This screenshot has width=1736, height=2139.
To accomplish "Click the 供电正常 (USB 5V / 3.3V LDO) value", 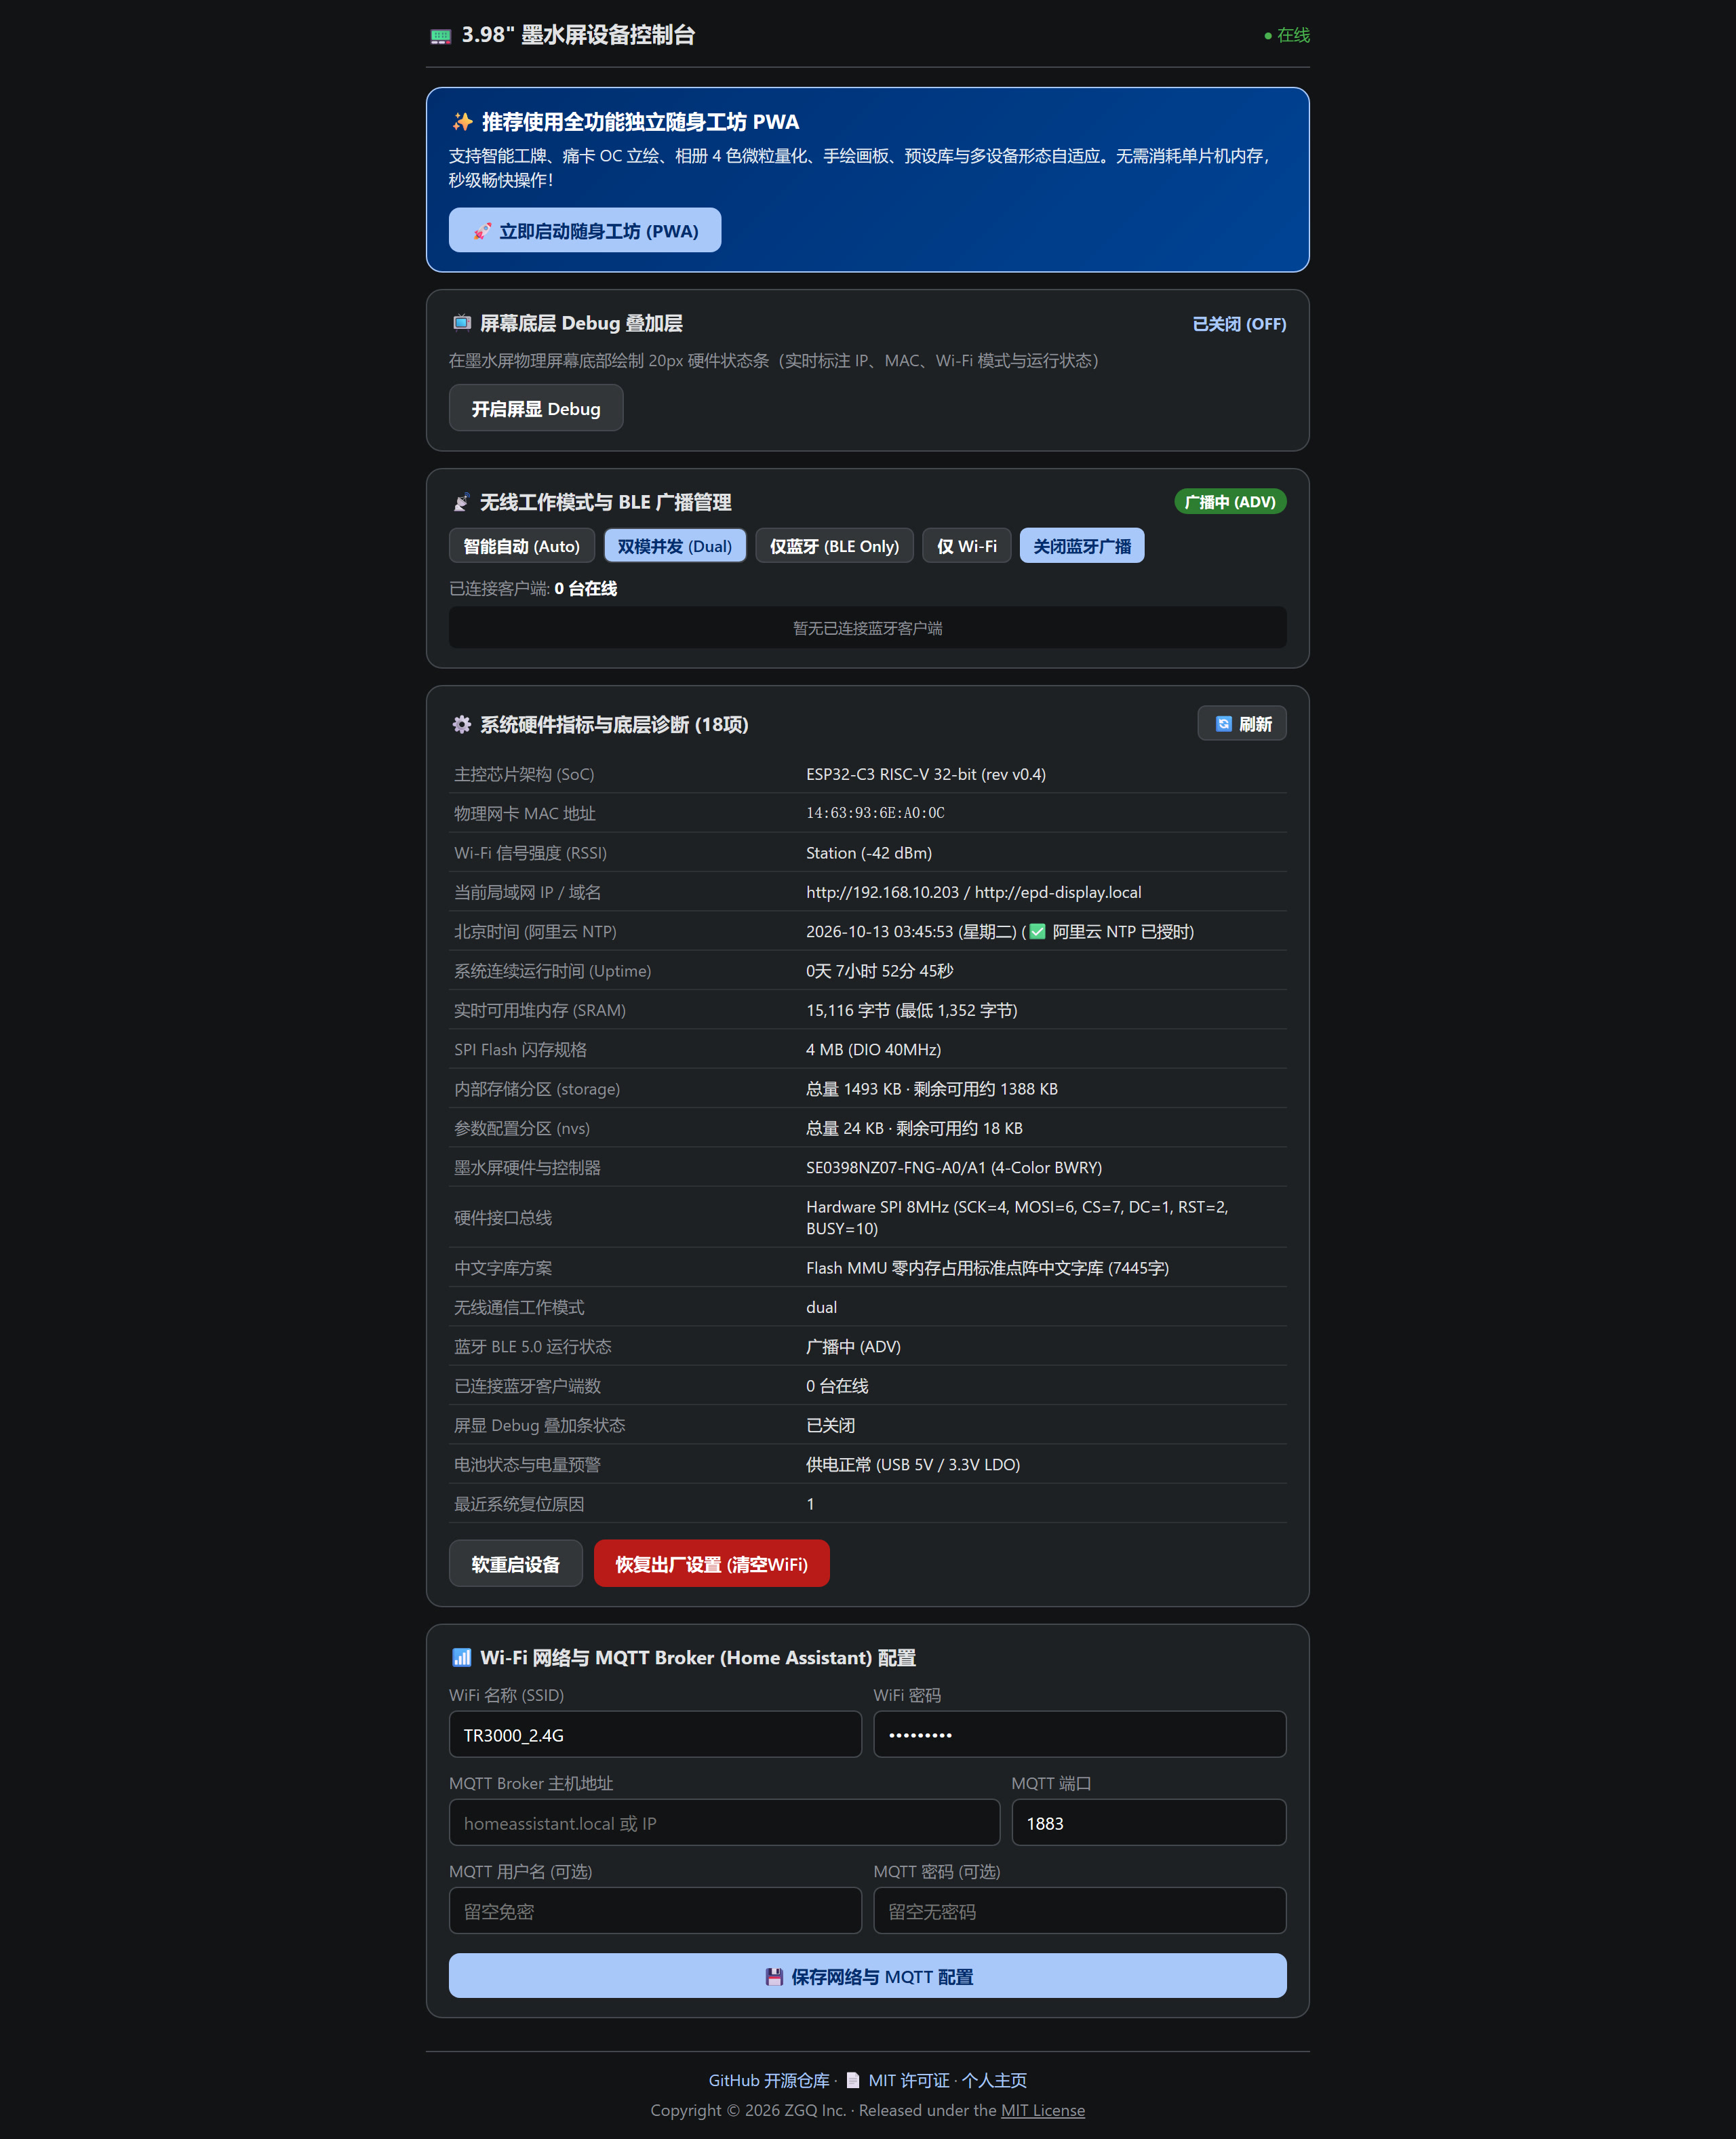I will tap(913, 1464).
